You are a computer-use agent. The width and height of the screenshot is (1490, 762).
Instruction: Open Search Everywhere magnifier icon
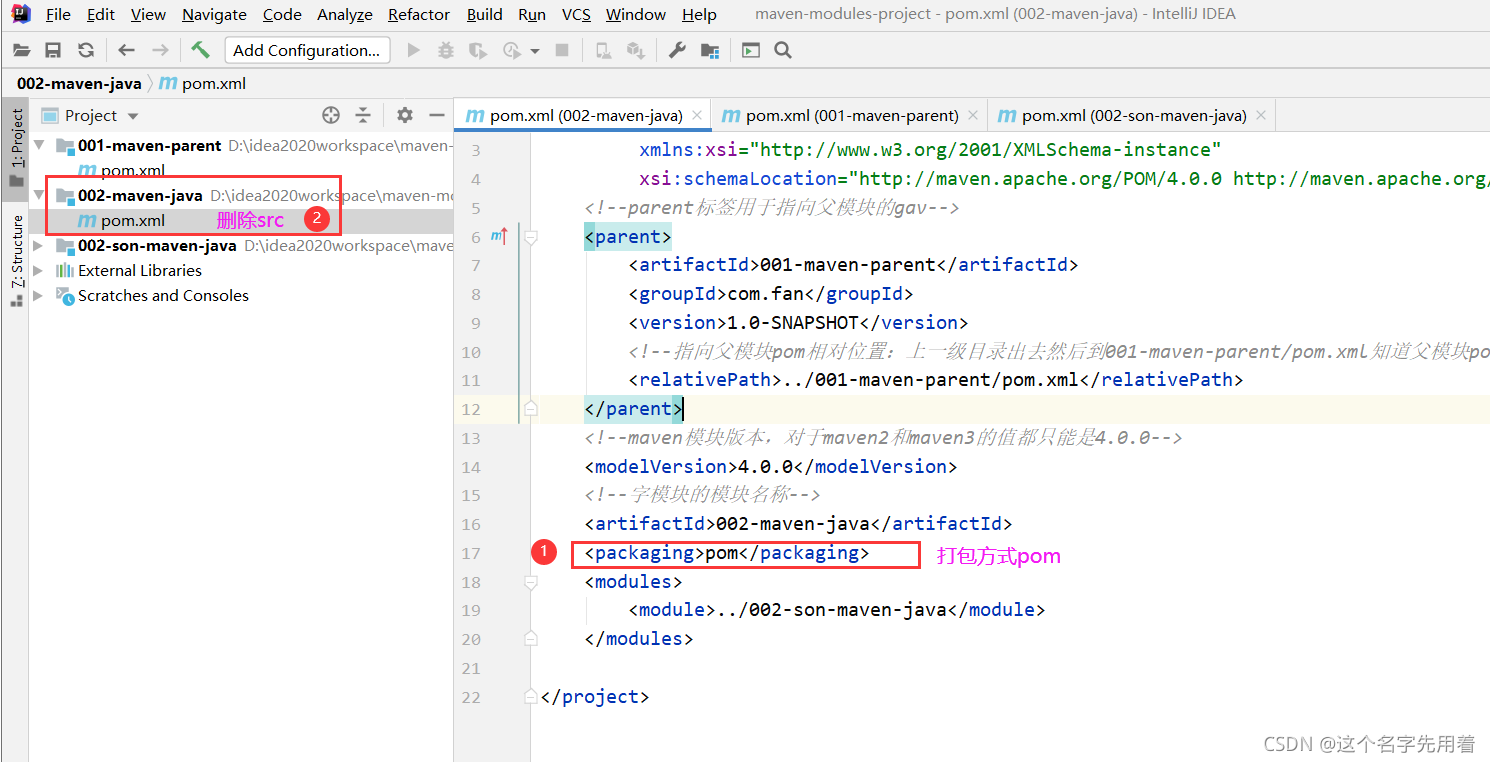[x=783, y=50]
